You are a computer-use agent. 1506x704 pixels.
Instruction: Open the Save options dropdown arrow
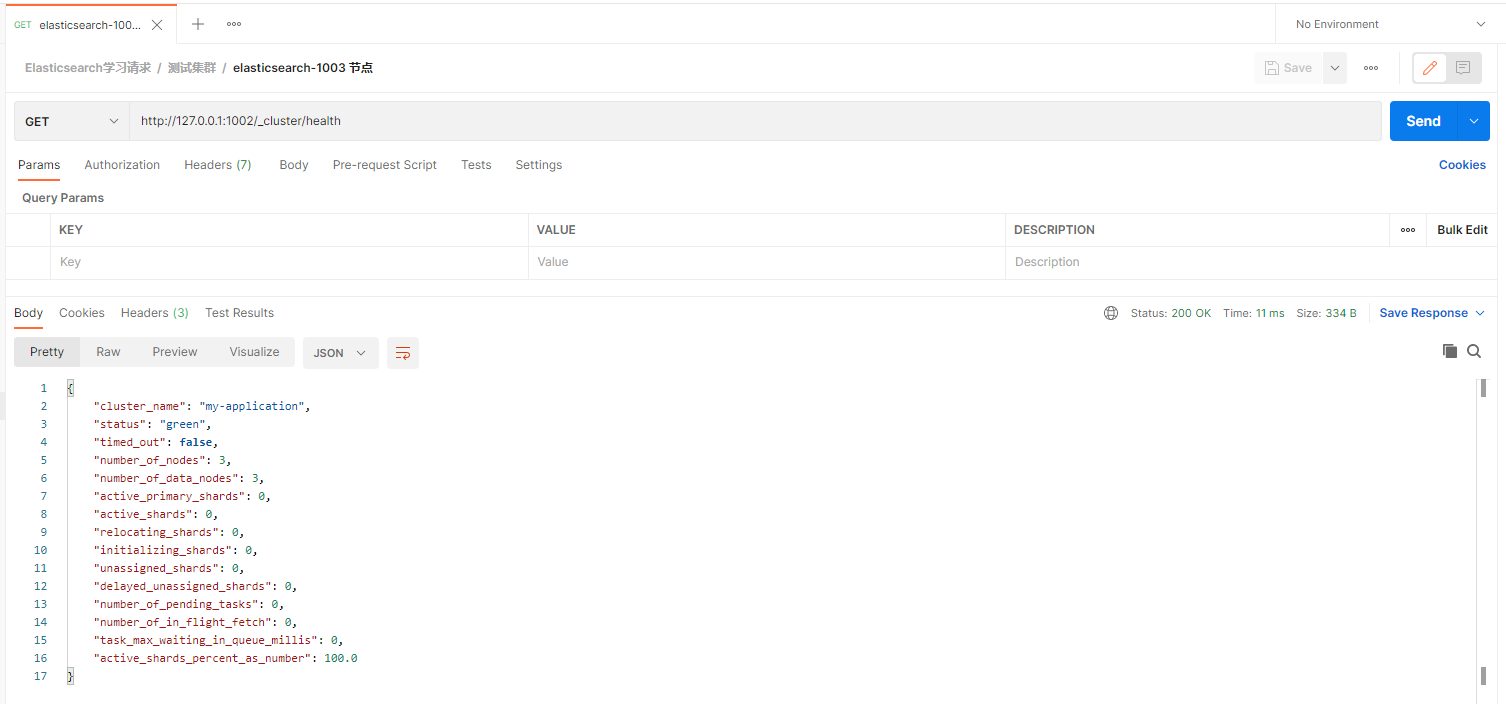[1335, 68]
